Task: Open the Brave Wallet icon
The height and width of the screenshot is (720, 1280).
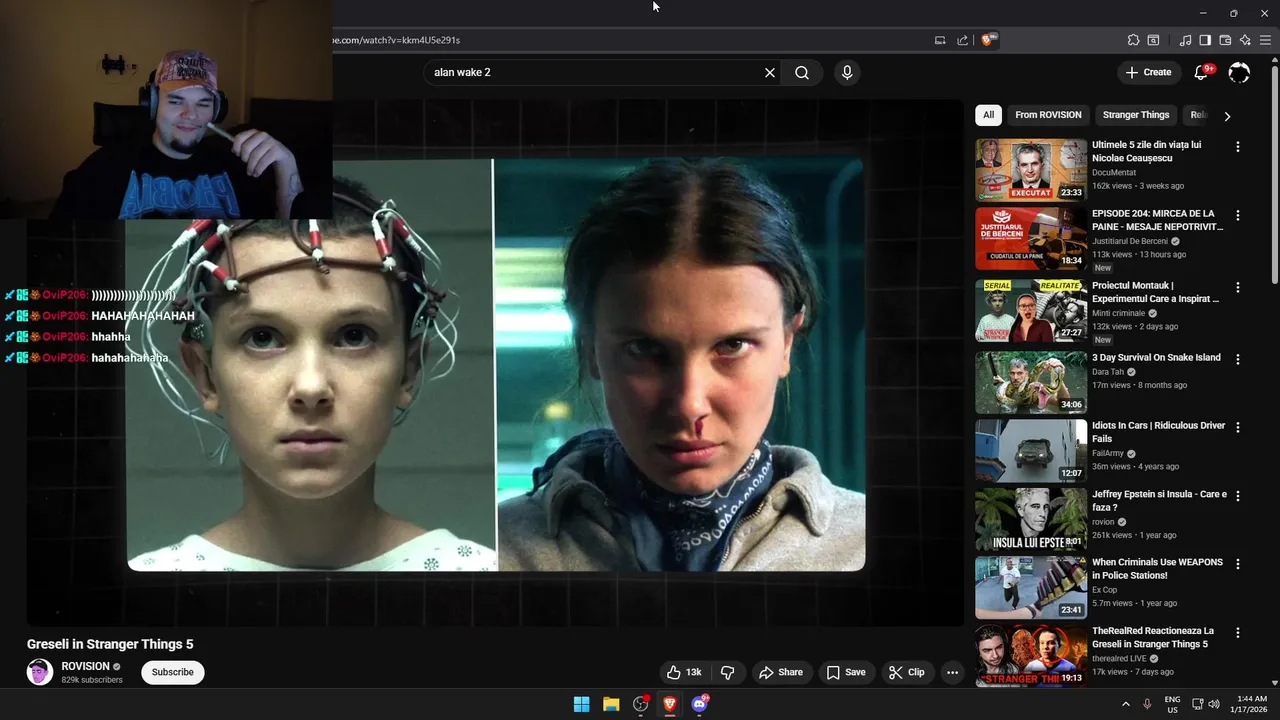Action: tap(1225, 40)
